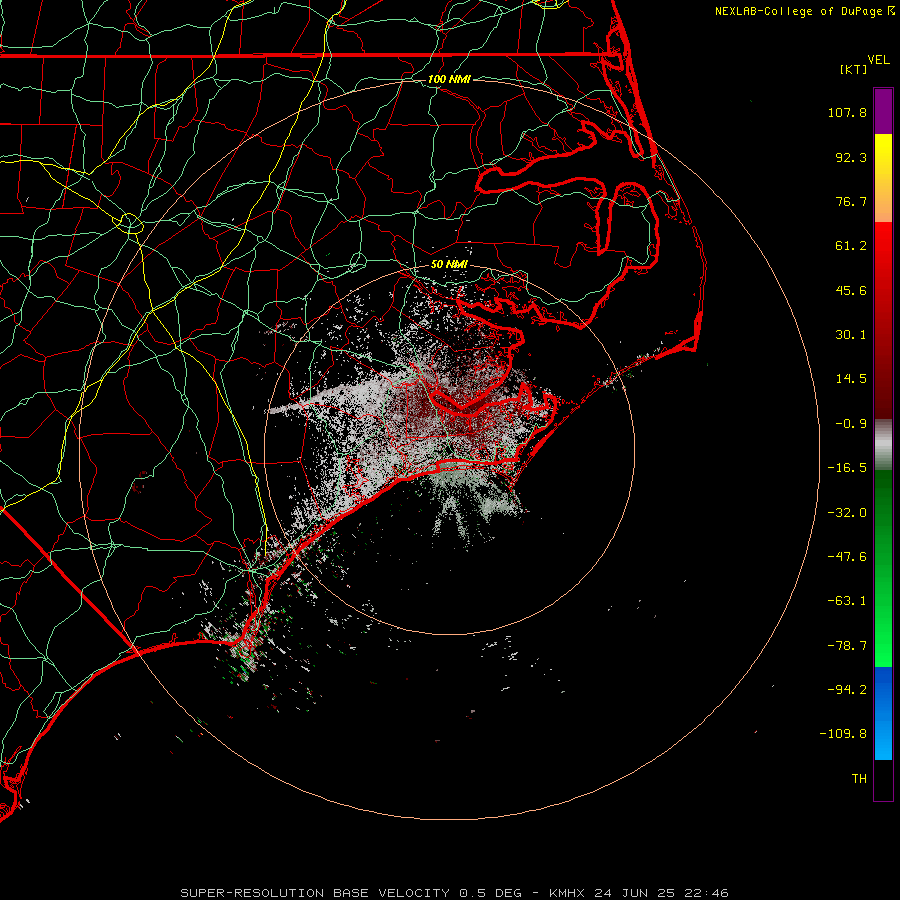Click the -16.5 legend value
This screenshot has height=900, width=900.
tap(847, 468)
